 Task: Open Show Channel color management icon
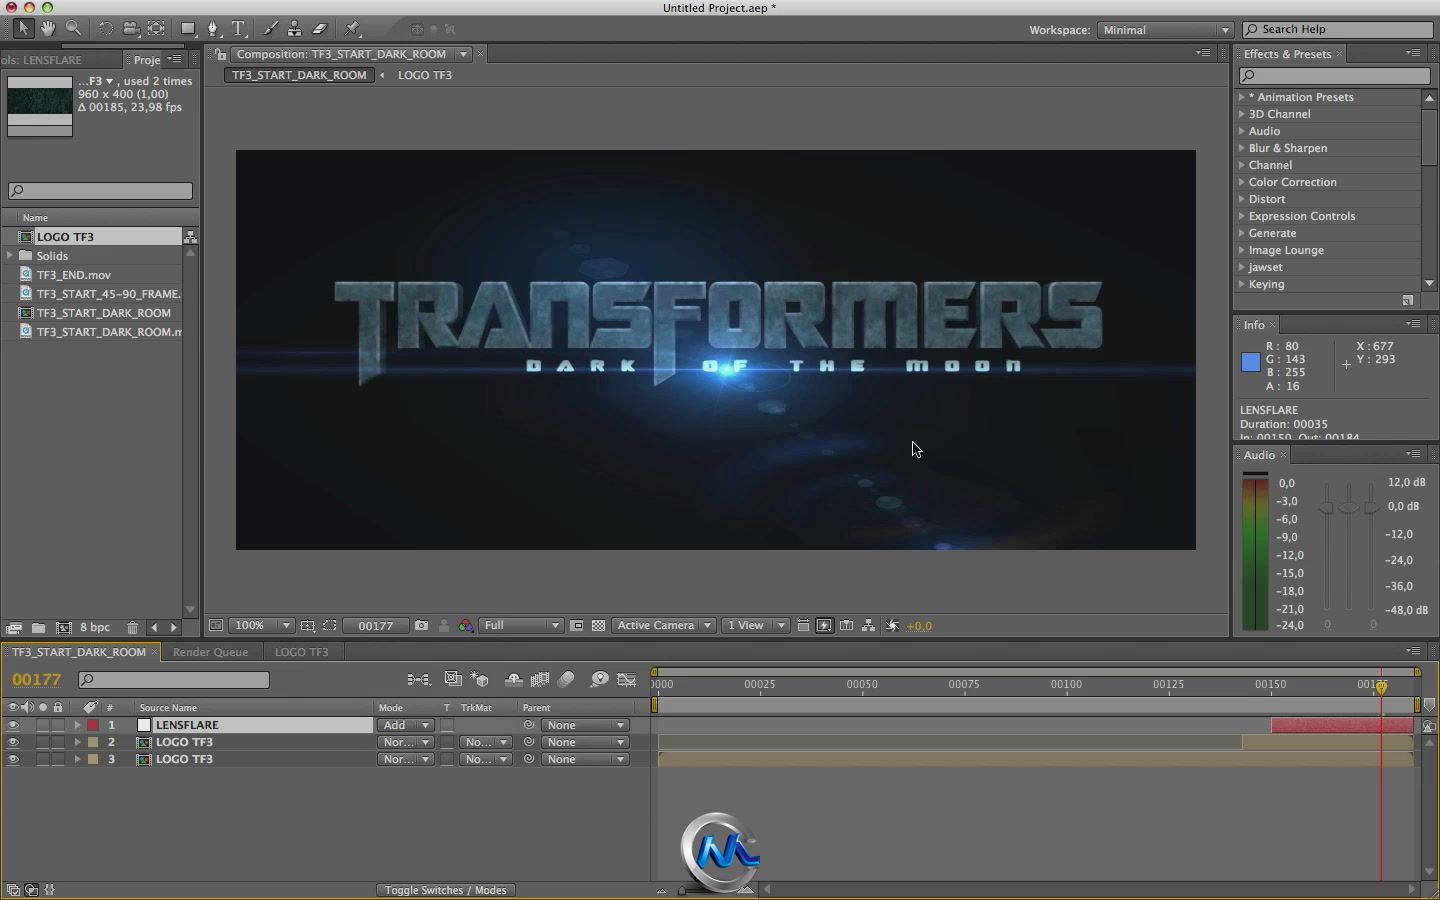pos(466,626)
